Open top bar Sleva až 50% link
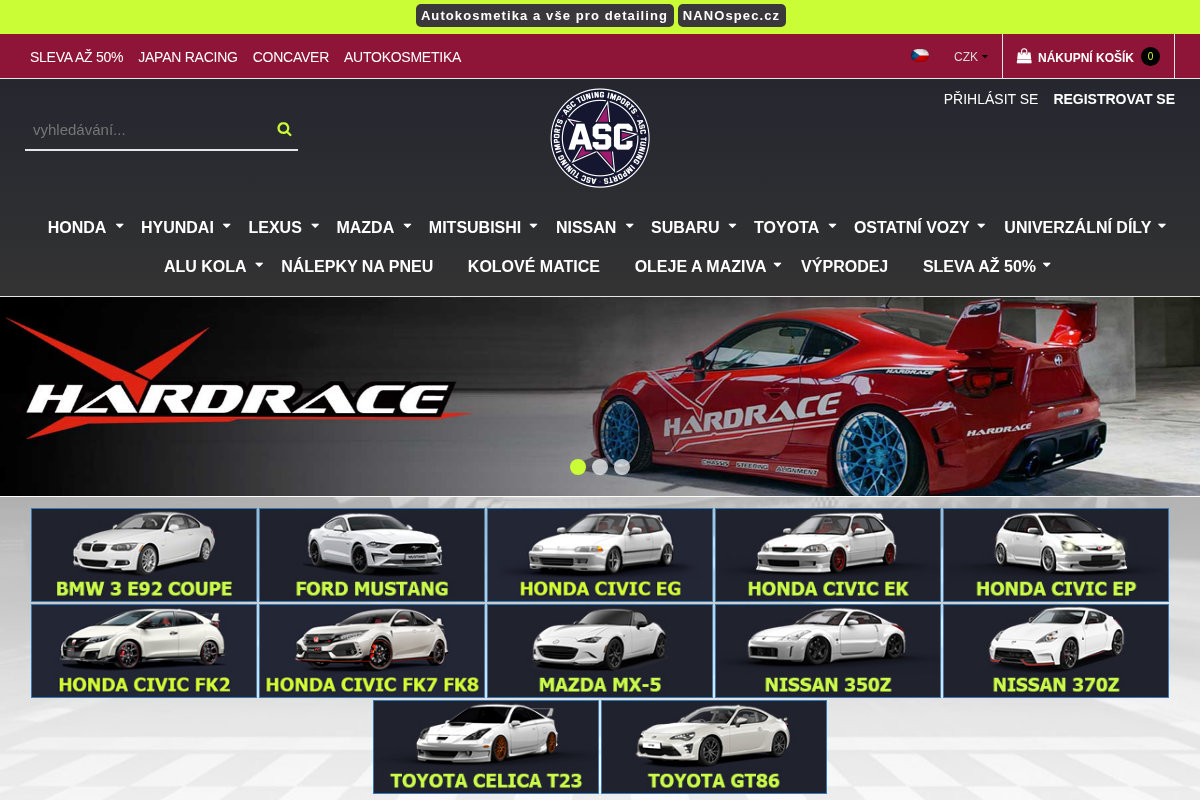The height and width of the screenshot is (800, 1200). click(76, 57)
